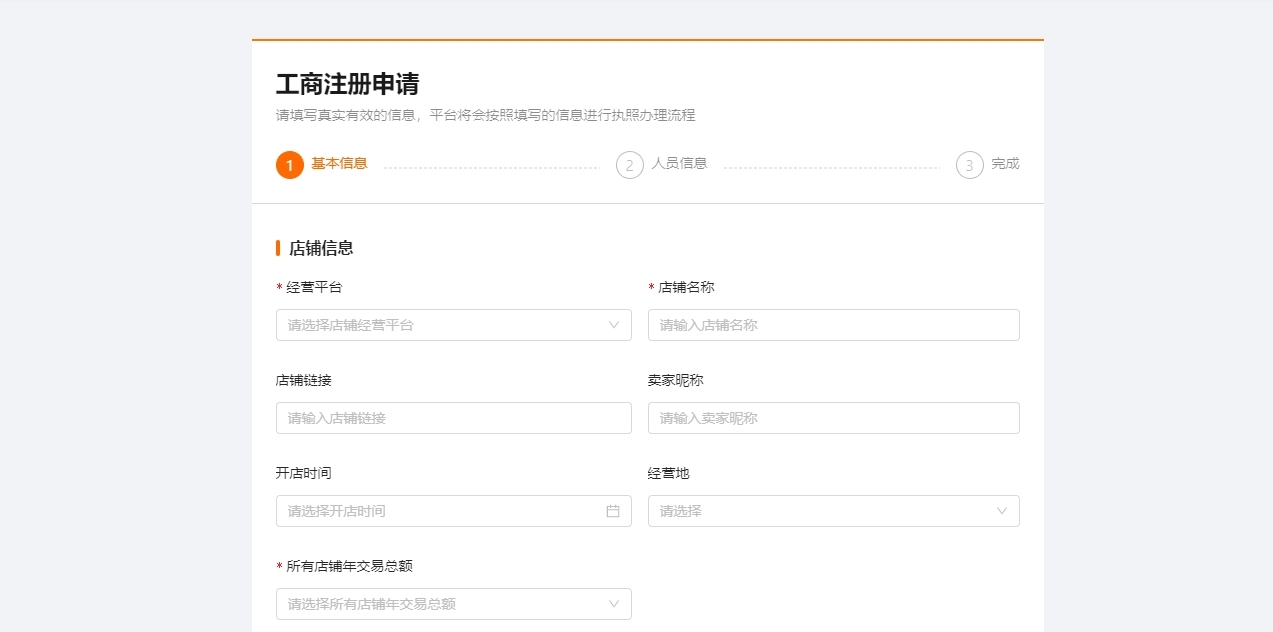Viewport: 1273px width, 632px height.
Task: Select the 基本信息 step label
Action: (x=339, y=164)
